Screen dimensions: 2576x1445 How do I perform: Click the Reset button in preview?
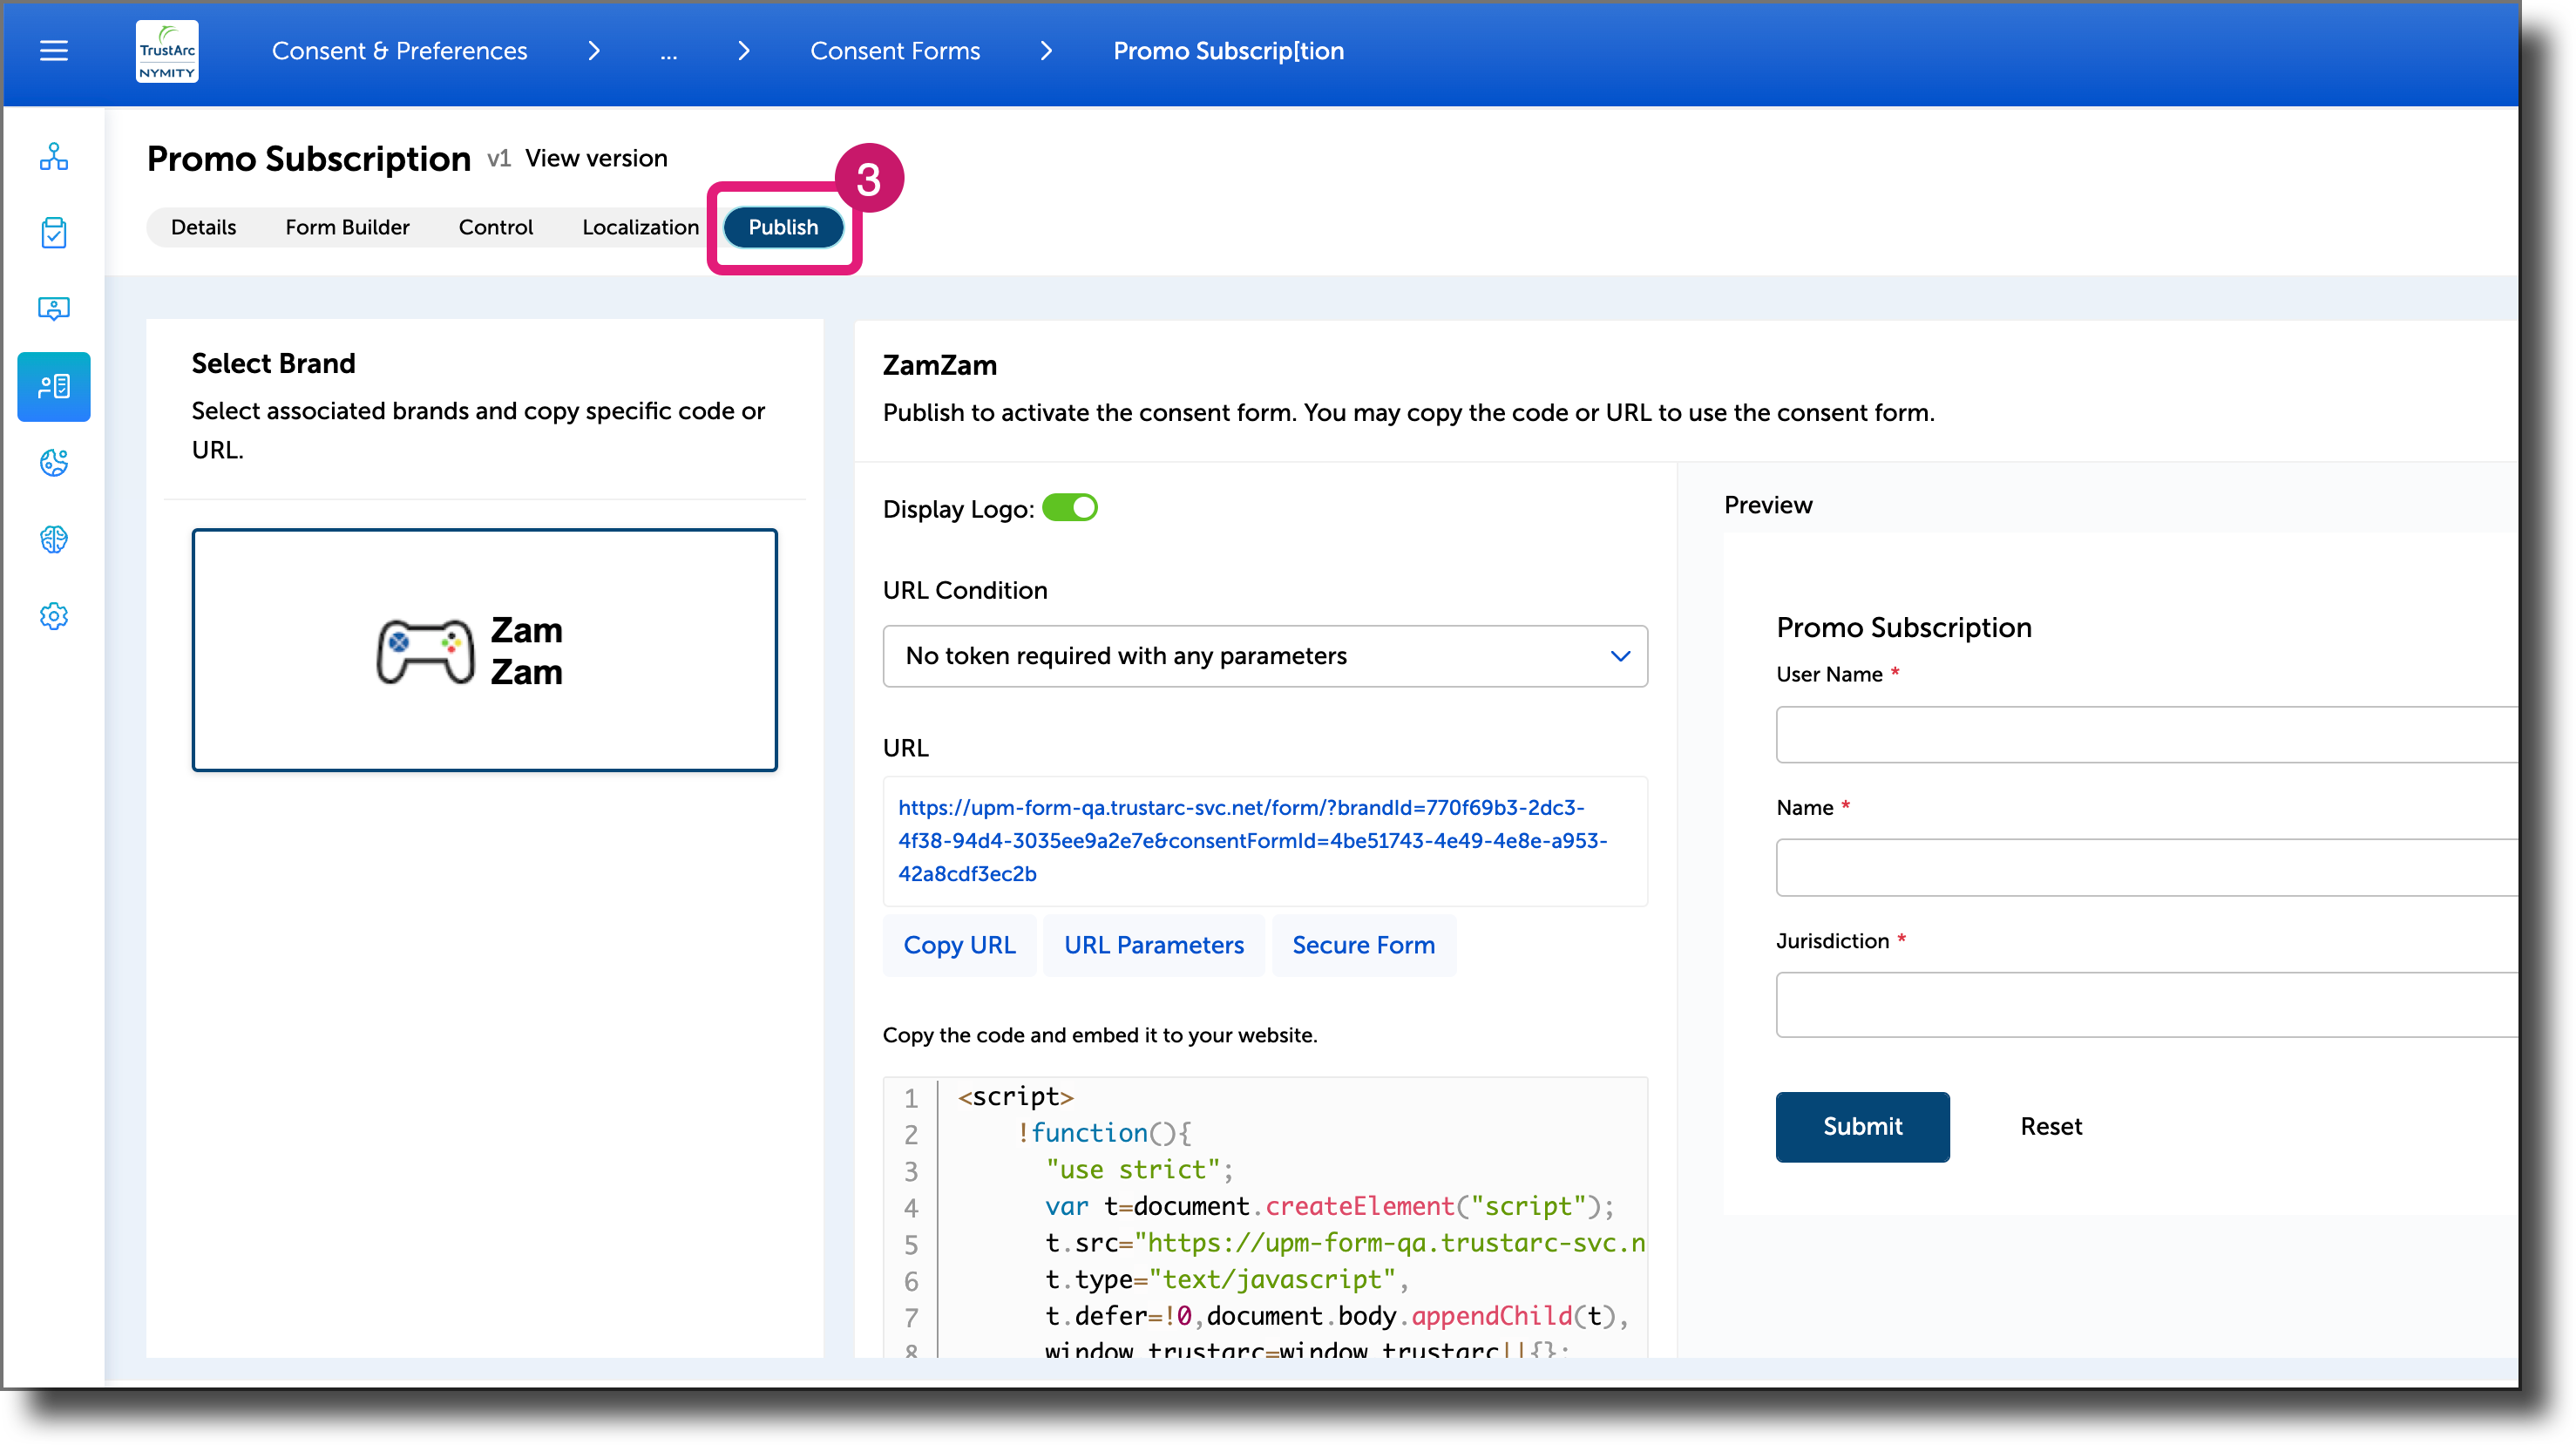pyautogui.click(x=2051, y=1126)
